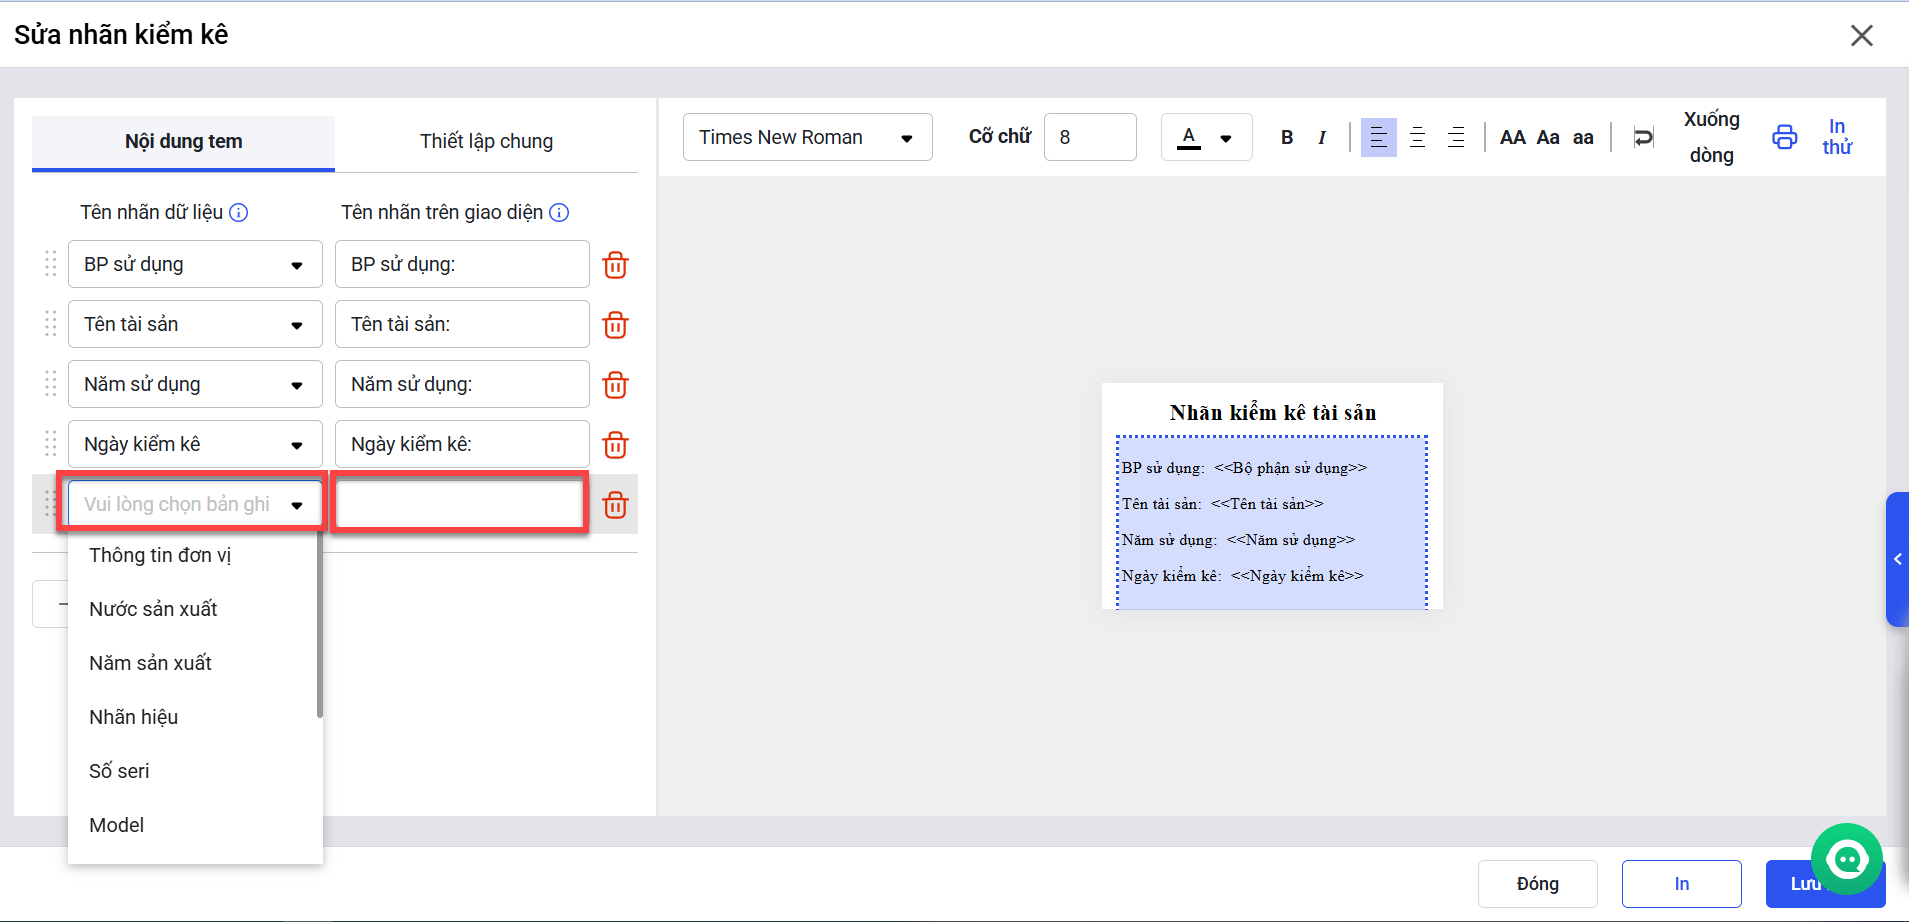Image resolution: width=1909 pixels, height=922 pixels.
Task: Apply capitalized Aa text style
Action: click(1548, 138)
